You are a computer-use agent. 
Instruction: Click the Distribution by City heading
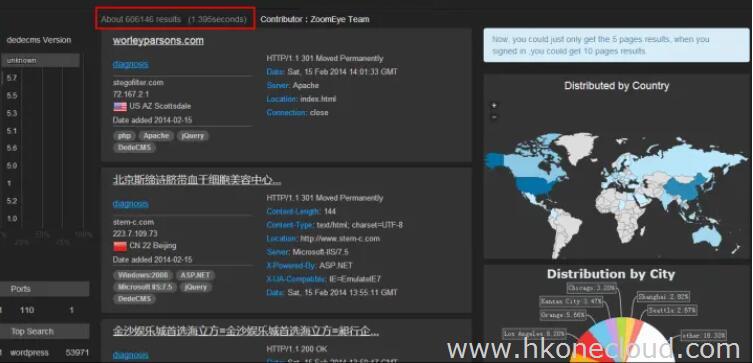click(x=610, y=274)
